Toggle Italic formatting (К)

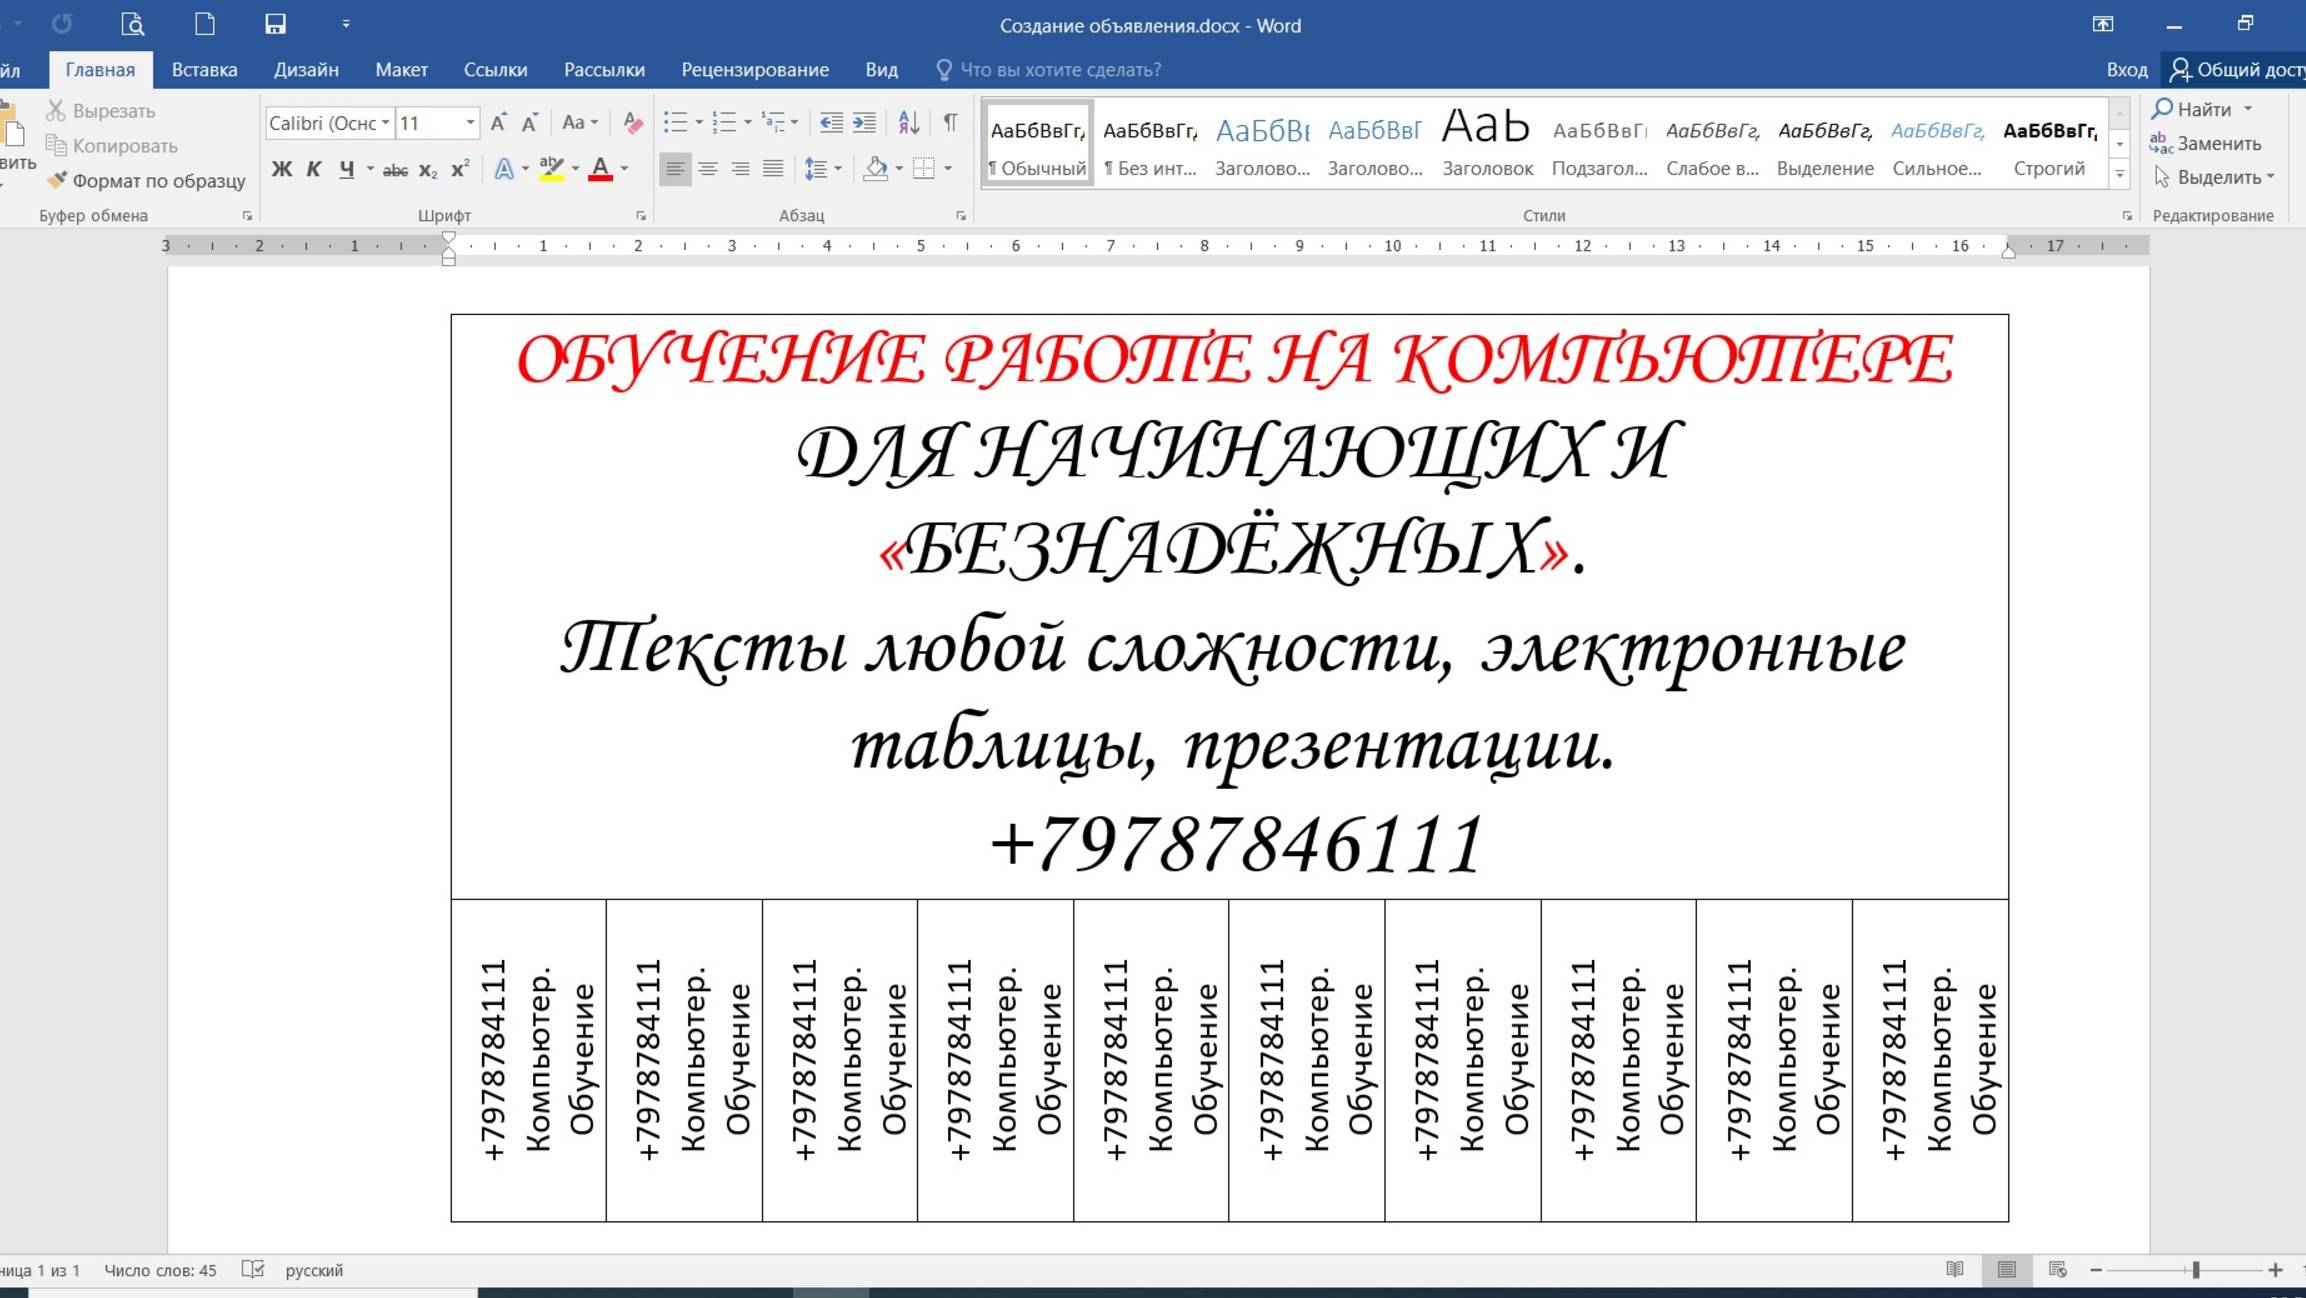tap(314, 169)
